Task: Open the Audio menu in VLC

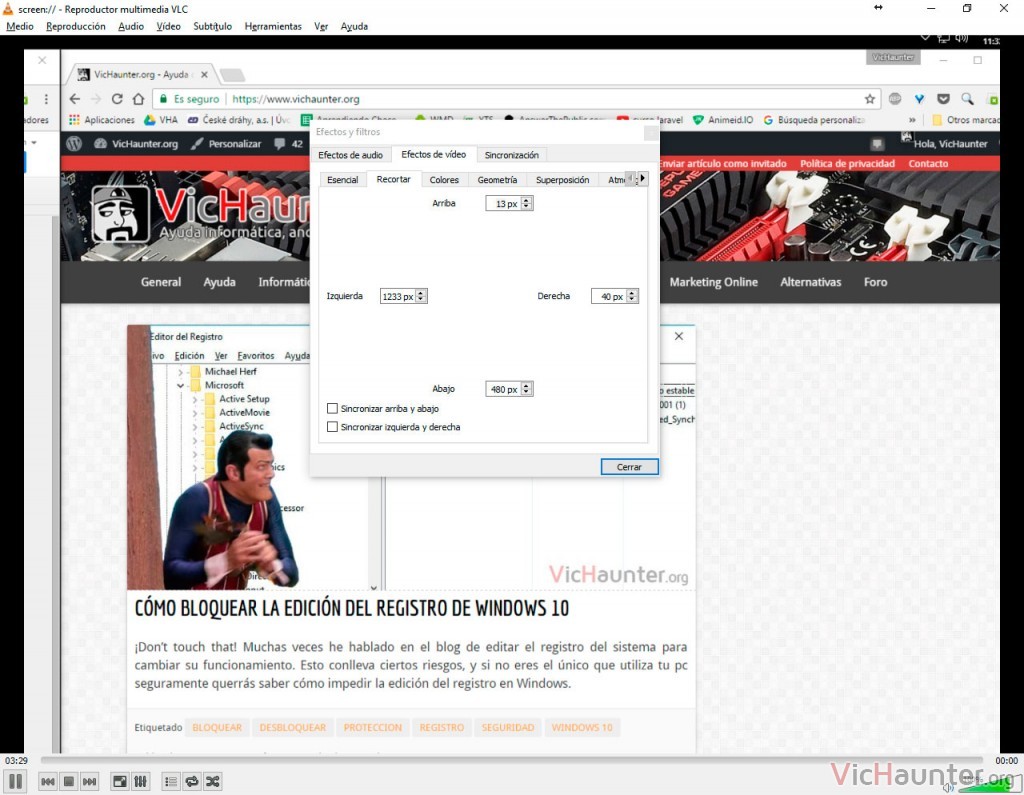Action: [131, 26]
